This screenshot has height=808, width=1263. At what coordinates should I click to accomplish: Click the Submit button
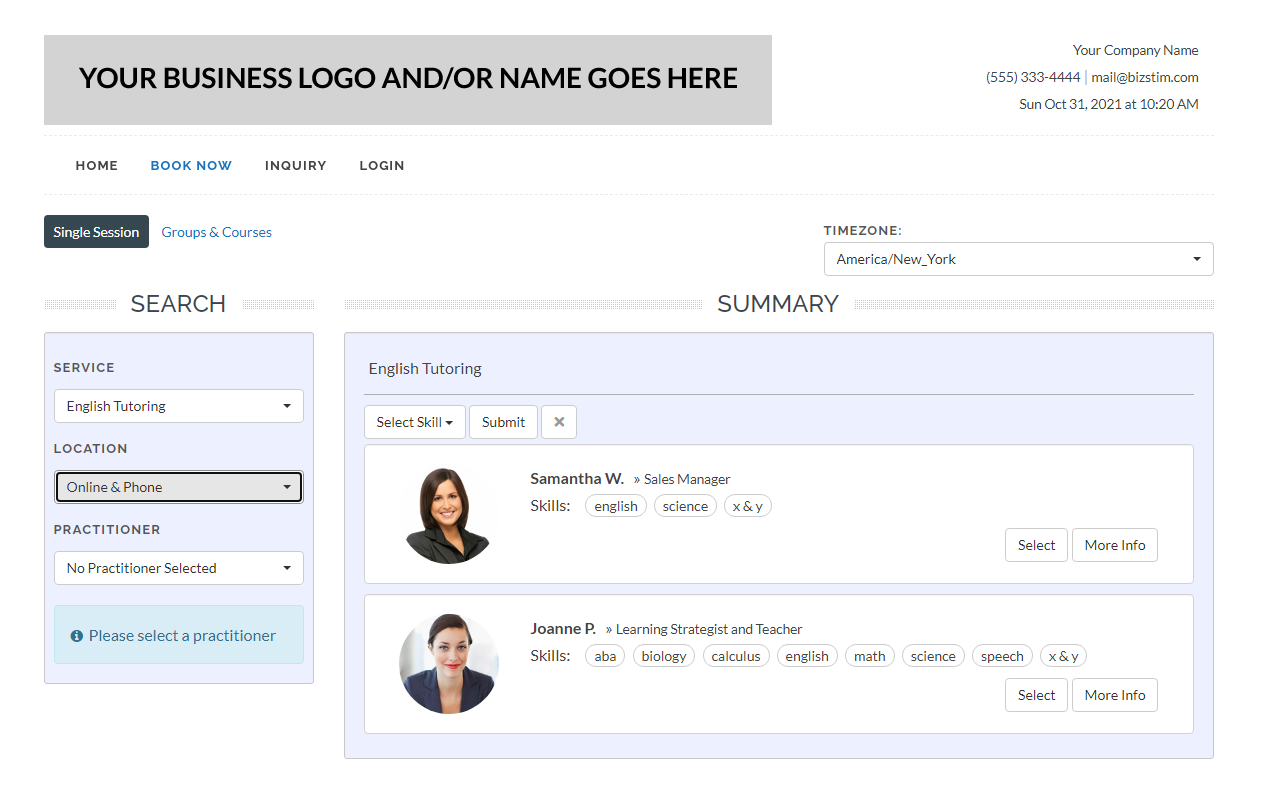(x=503, y=421)
